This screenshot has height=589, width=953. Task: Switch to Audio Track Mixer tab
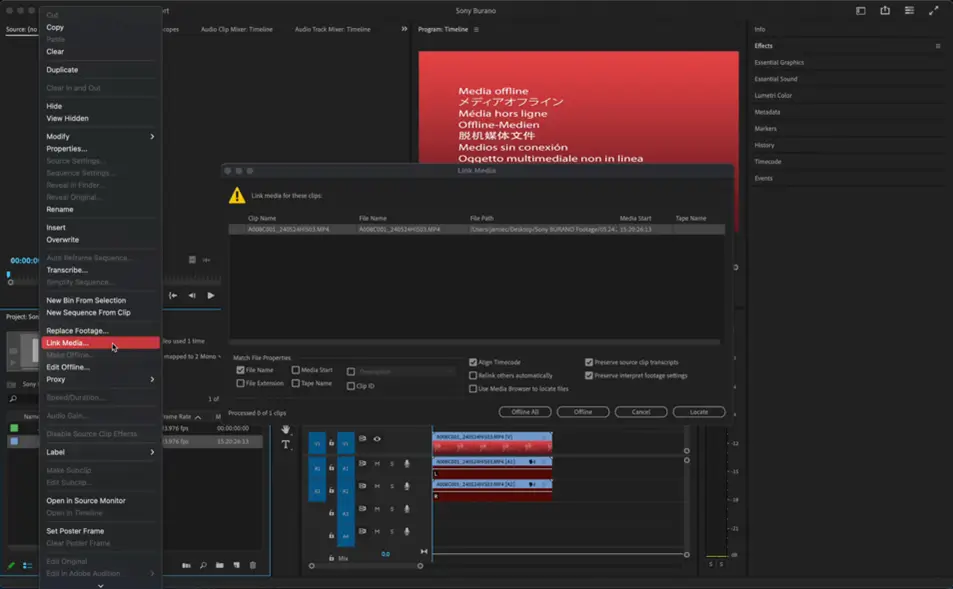point(332,30)
